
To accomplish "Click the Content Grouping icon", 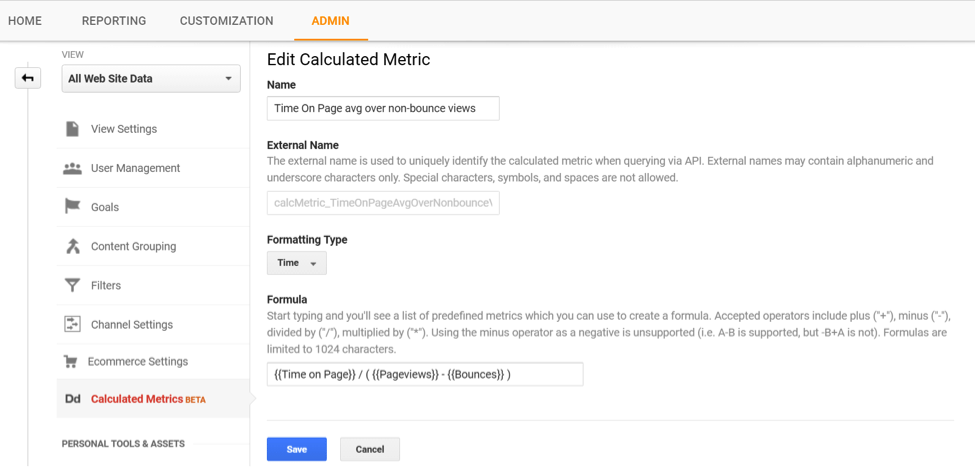I will click(72, 246).
